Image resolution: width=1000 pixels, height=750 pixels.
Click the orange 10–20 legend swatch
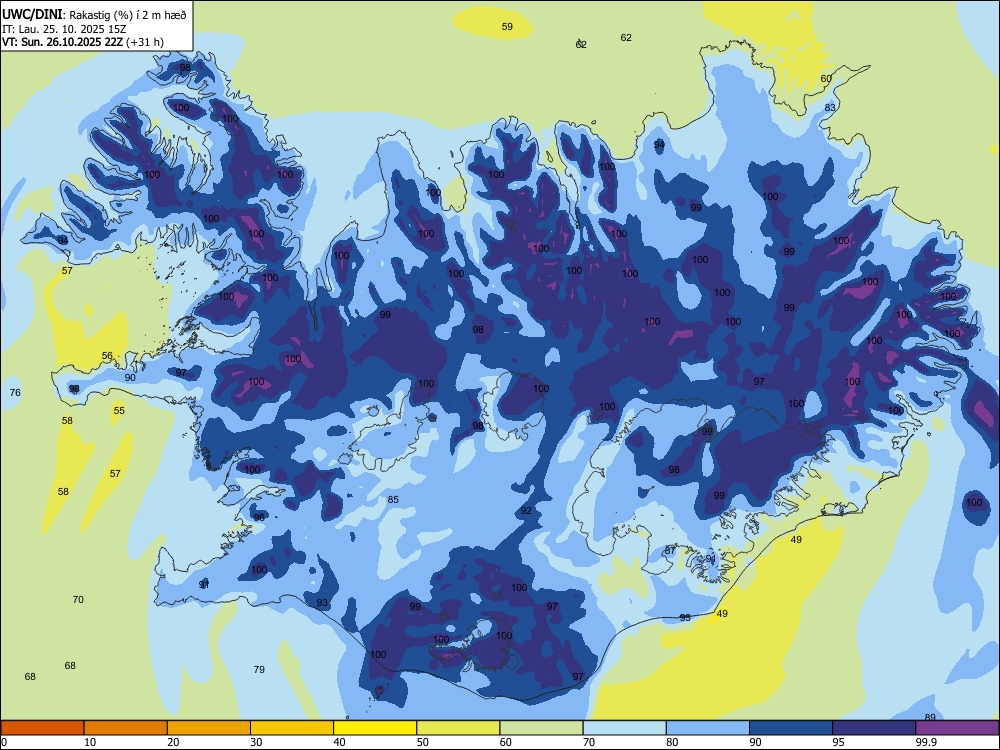(x=126, y=728)
